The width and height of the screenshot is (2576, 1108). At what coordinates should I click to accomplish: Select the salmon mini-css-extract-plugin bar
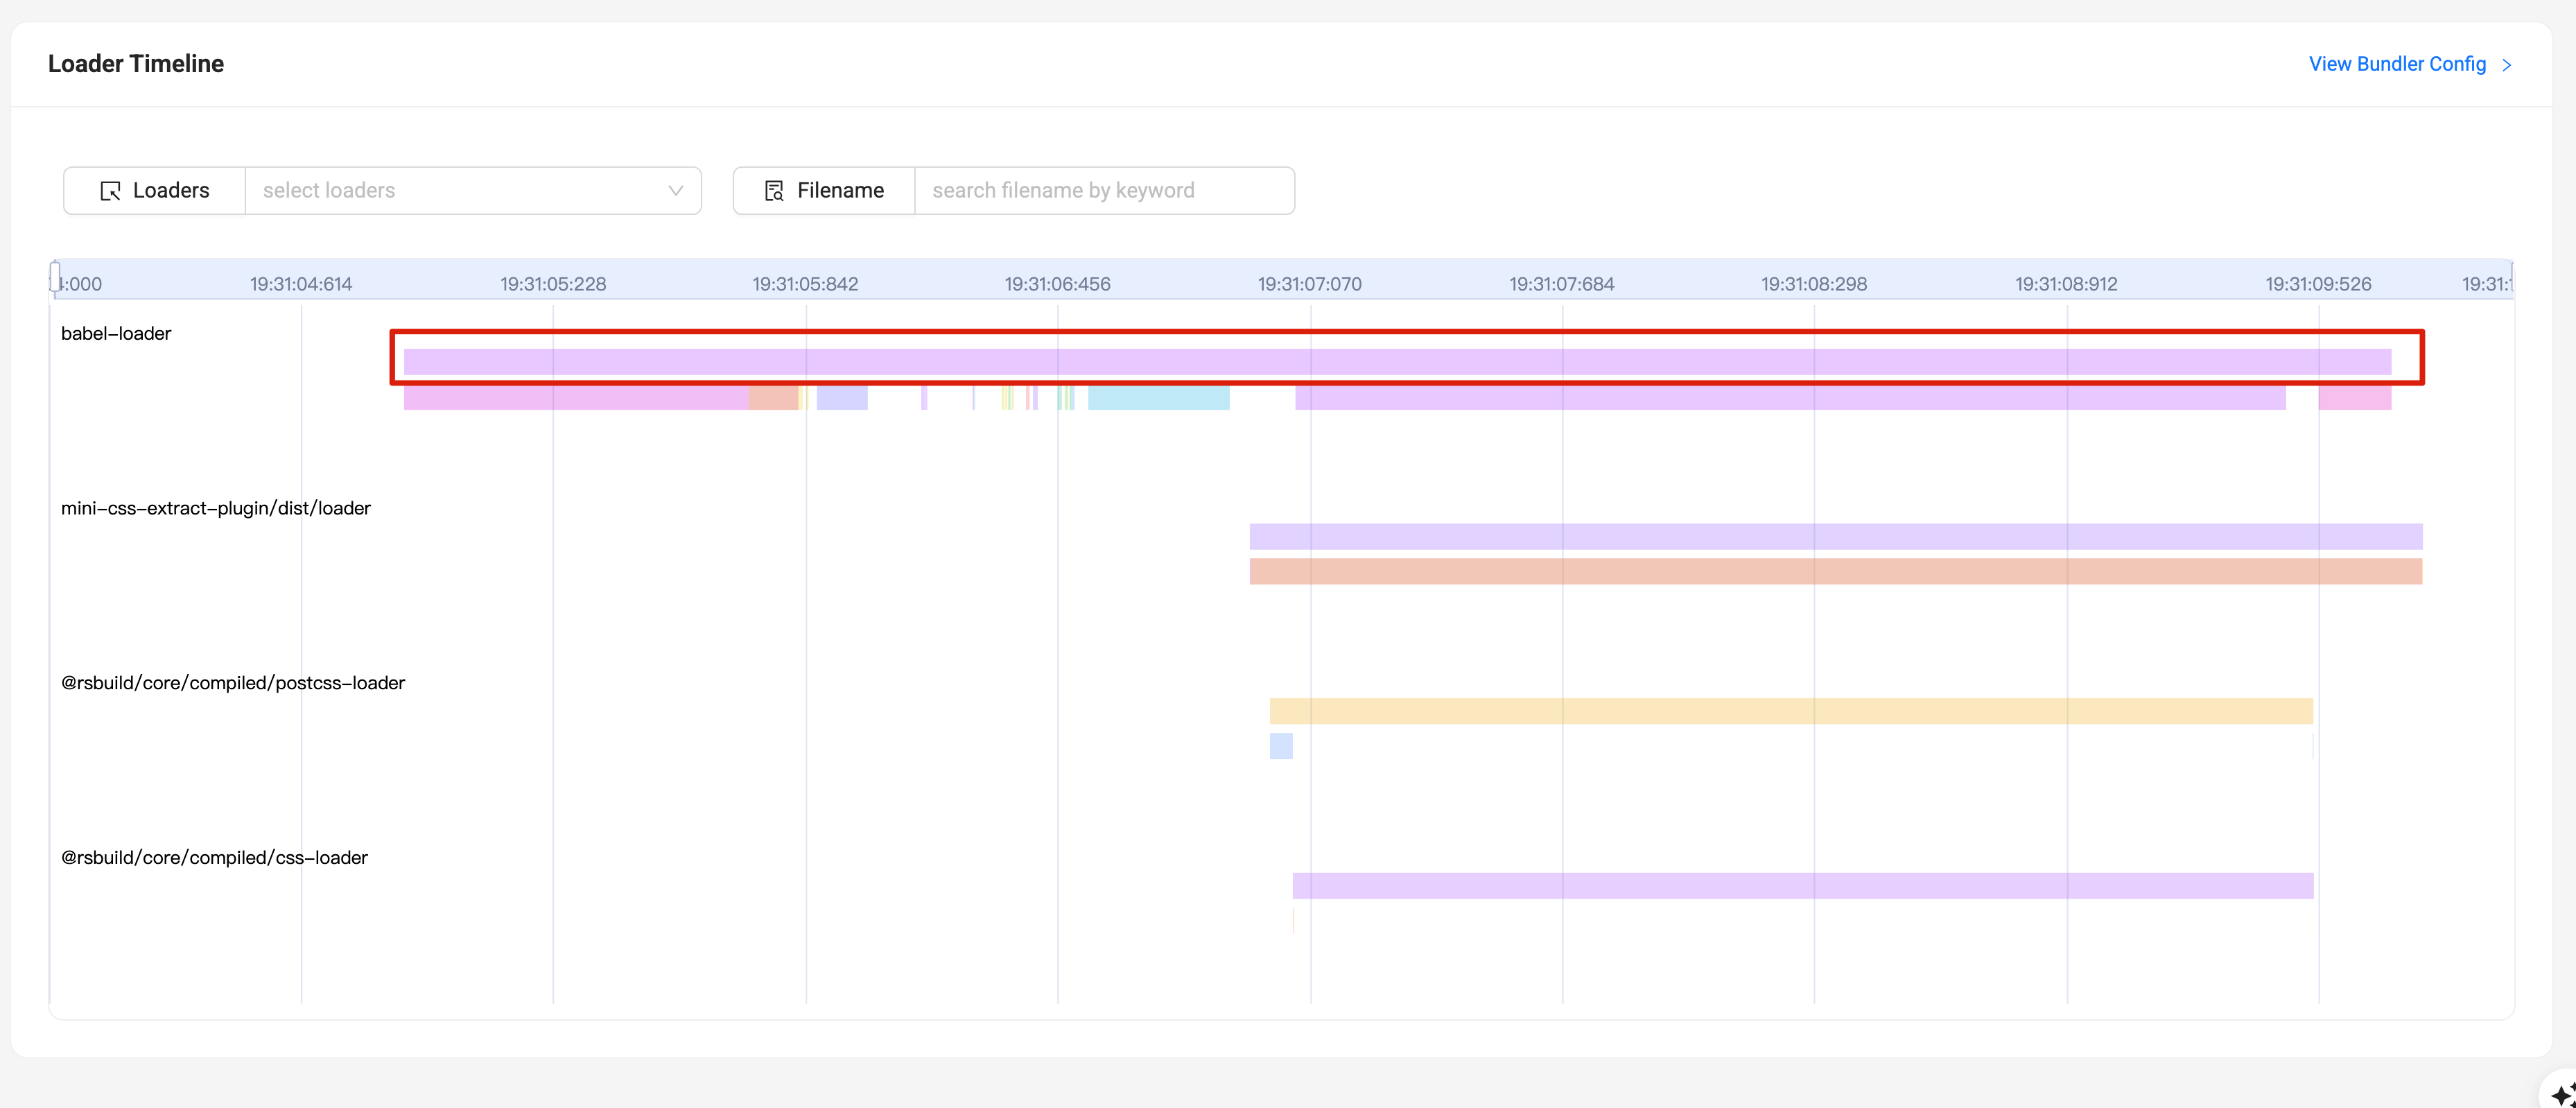click(x=1836, y=572)
